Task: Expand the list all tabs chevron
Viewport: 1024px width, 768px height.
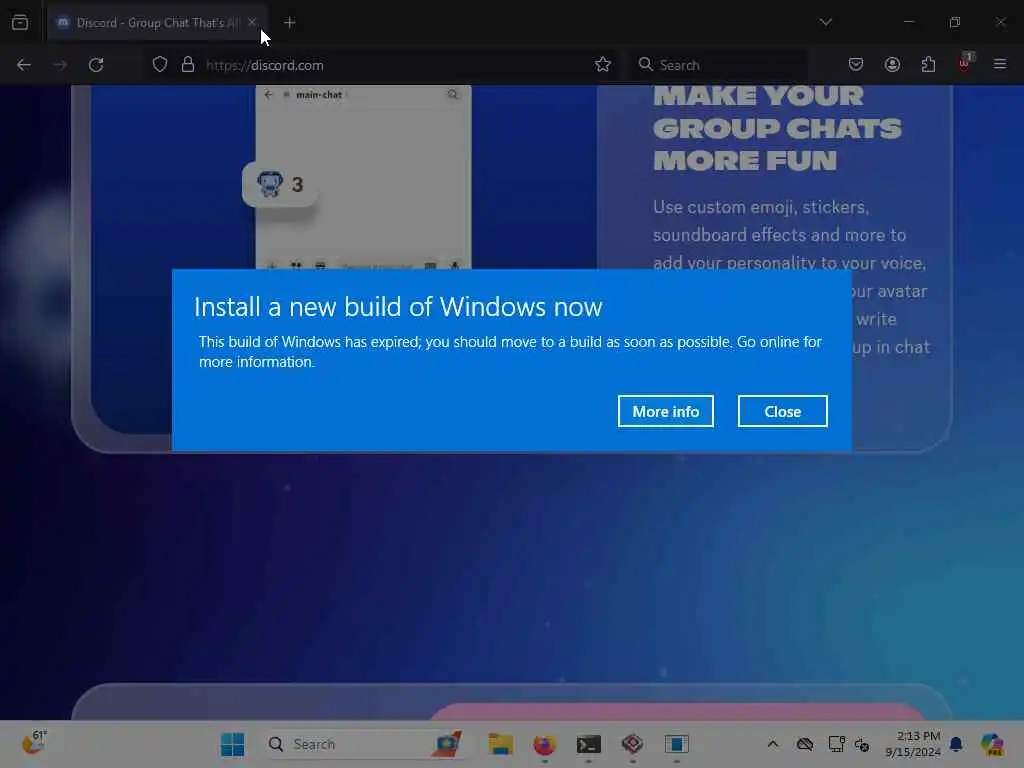Action: 825,22
